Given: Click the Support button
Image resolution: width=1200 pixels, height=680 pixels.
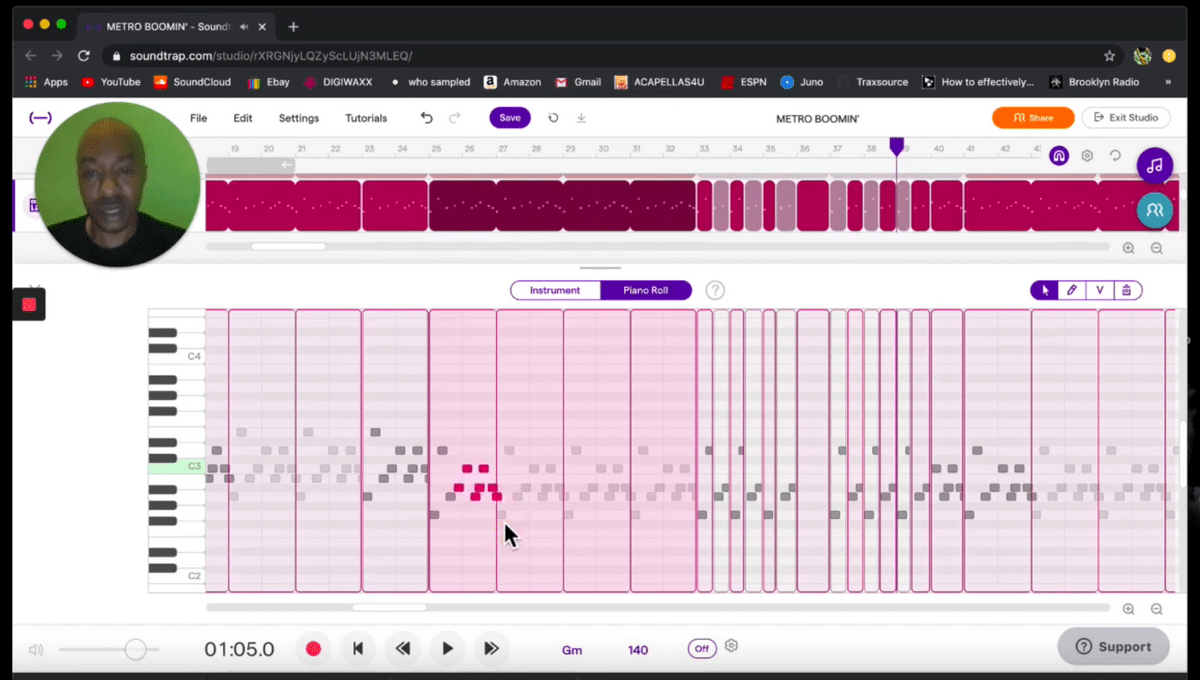Looking at the screenshot, I should 1113,647.
